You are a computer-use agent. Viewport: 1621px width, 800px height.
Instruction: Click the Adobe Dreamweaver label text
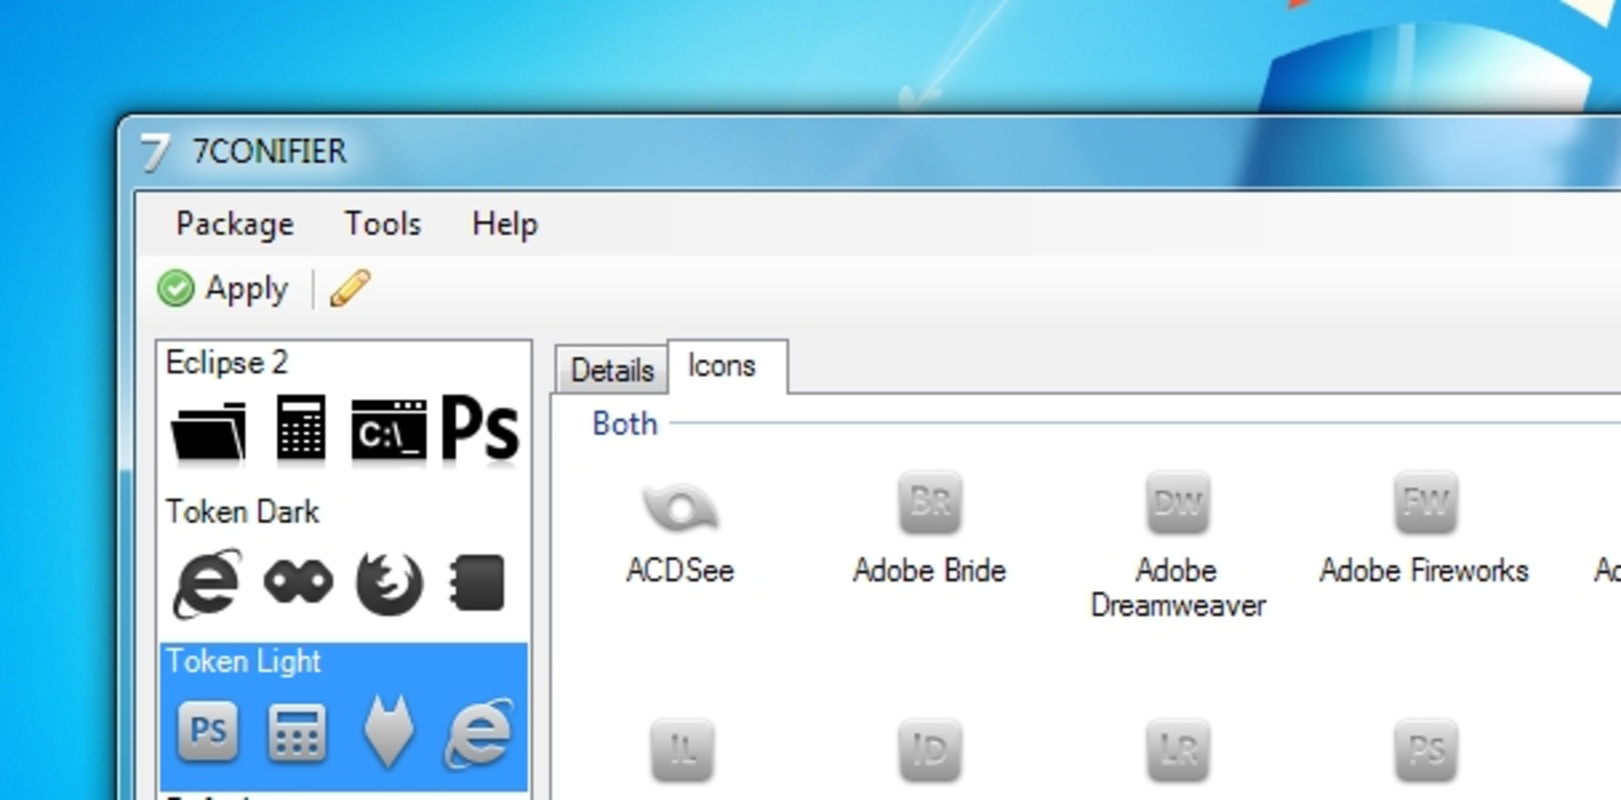1178,588
